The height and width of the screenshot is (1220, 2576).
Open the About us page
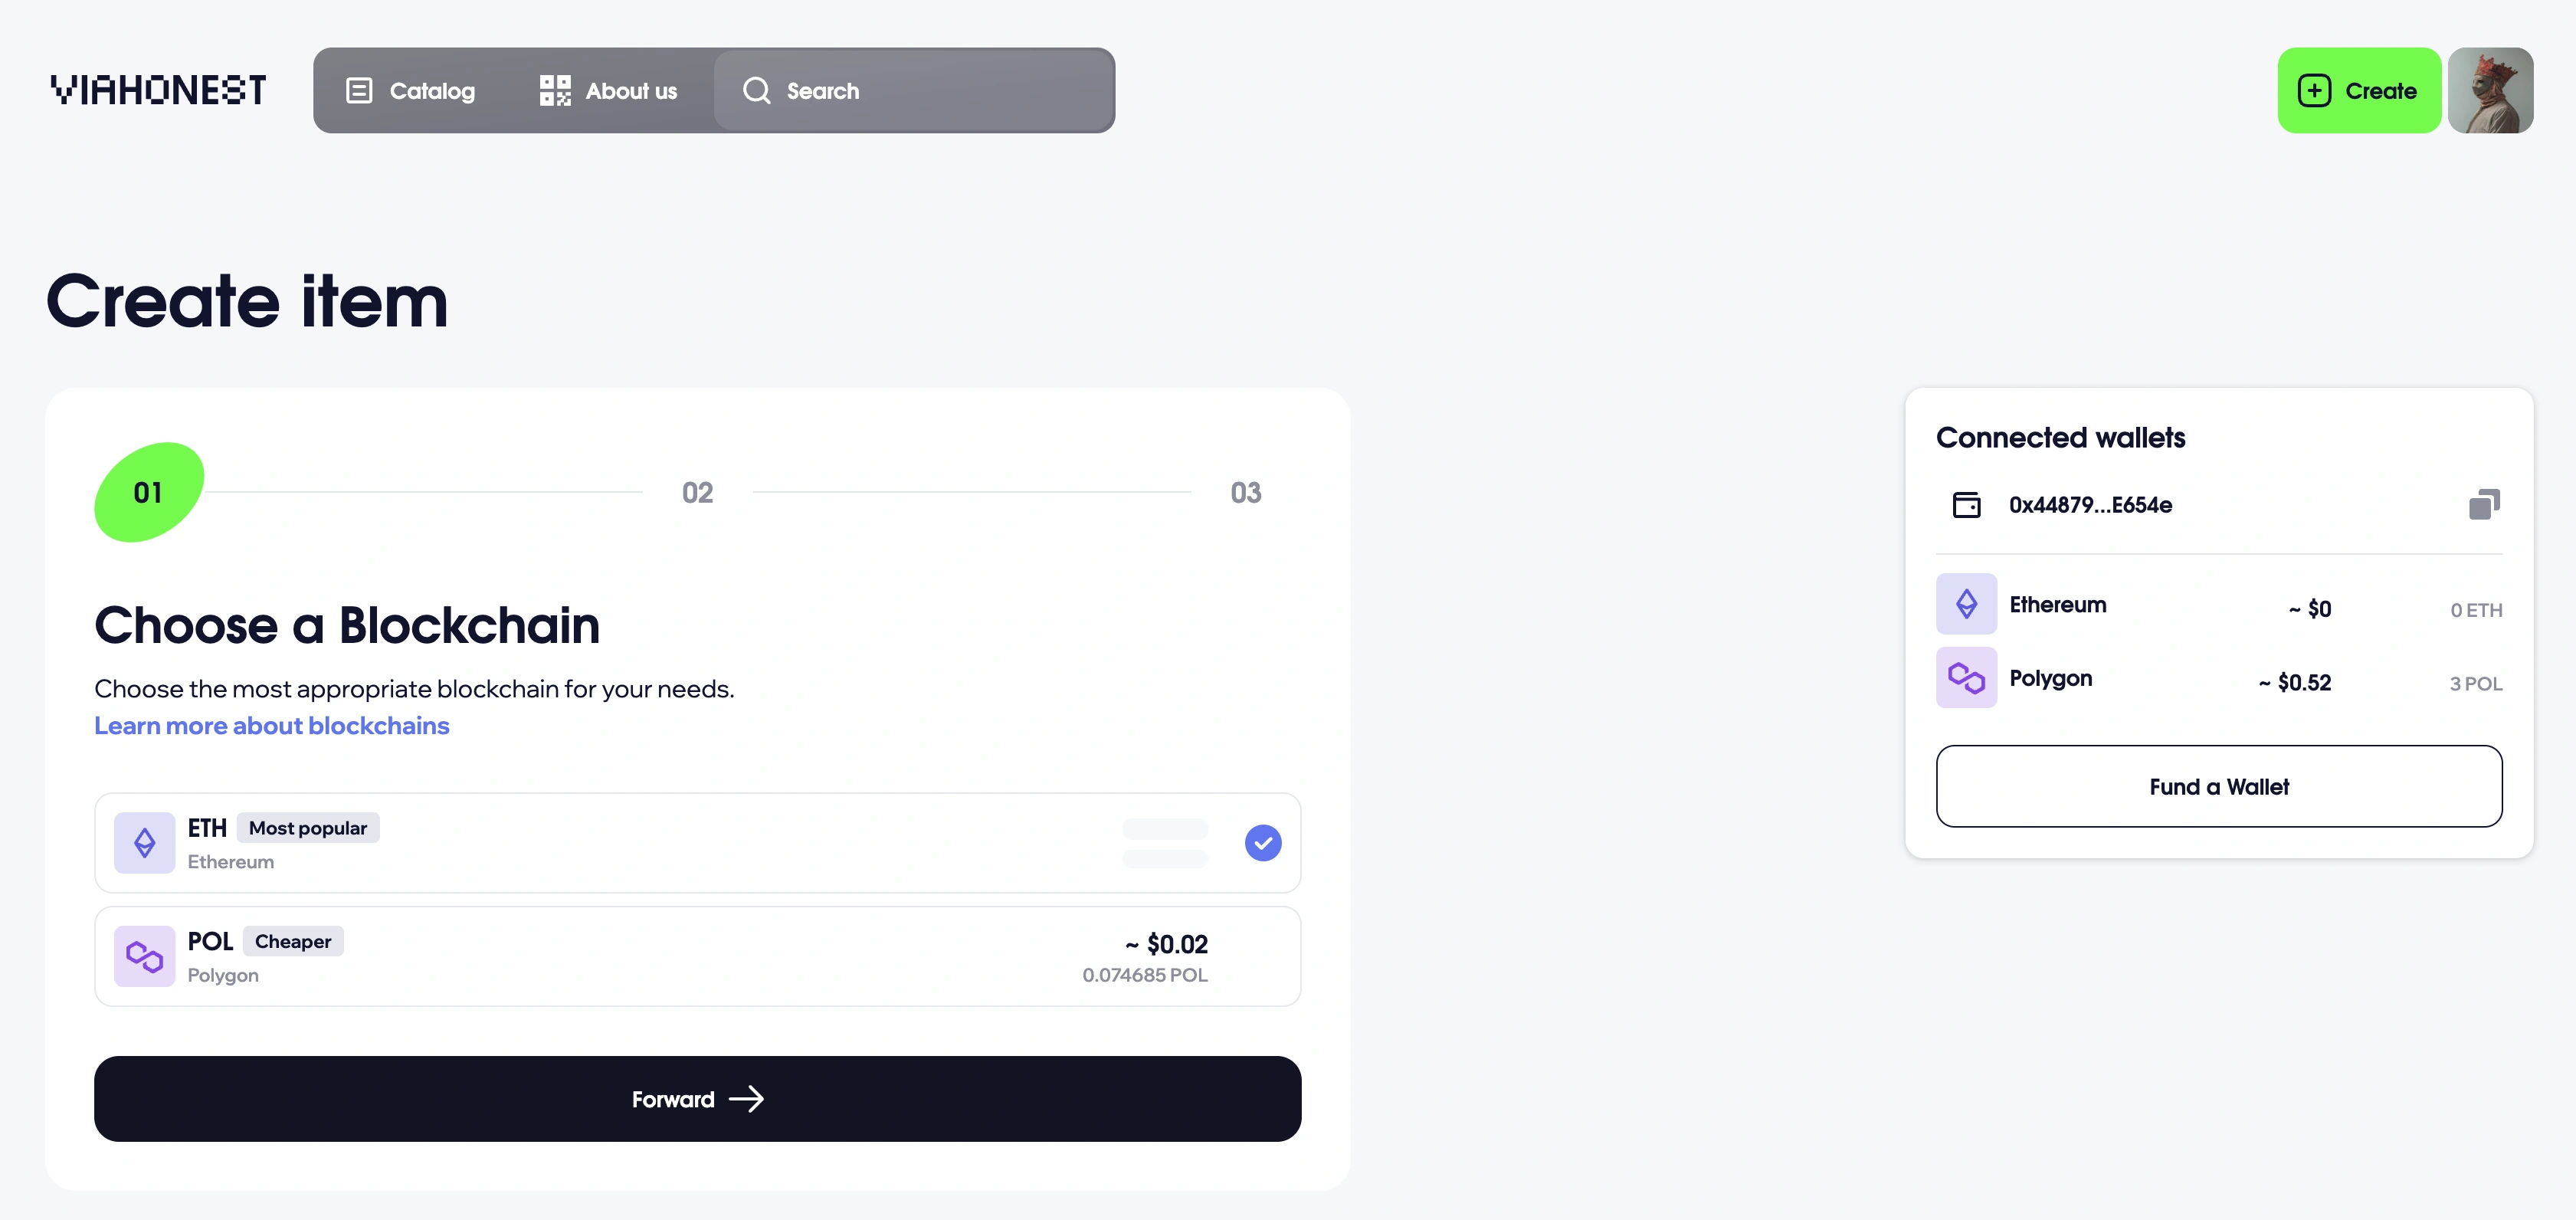pos(630,91)
